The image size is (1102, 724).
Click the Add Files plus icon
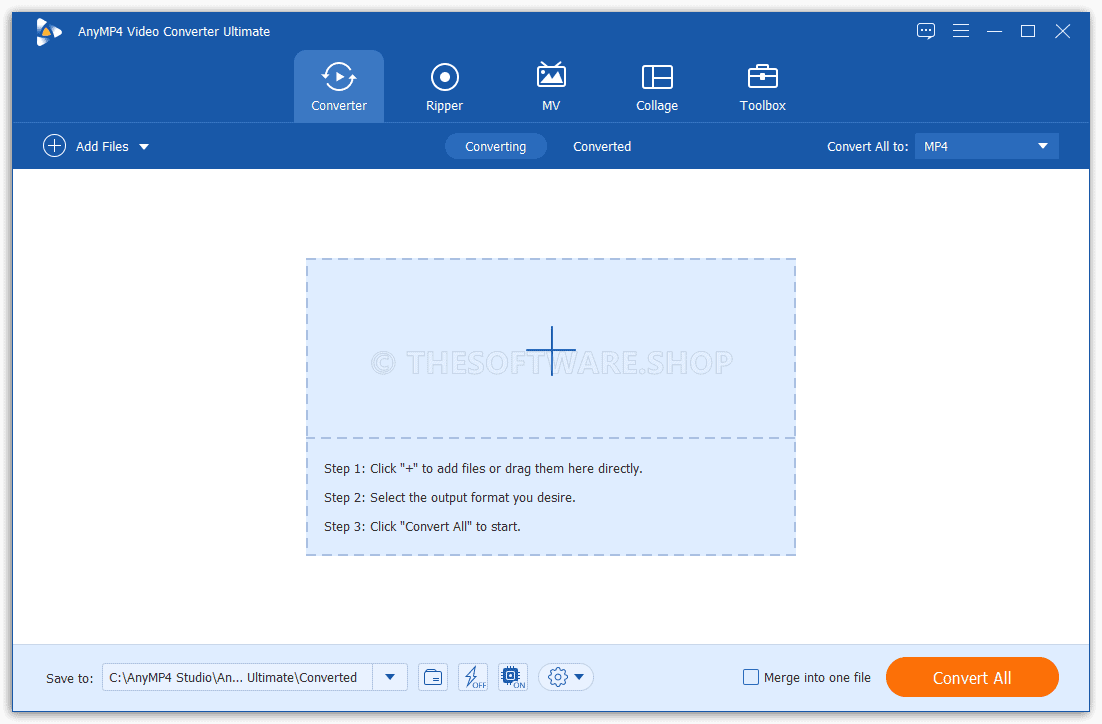point(54,146)
